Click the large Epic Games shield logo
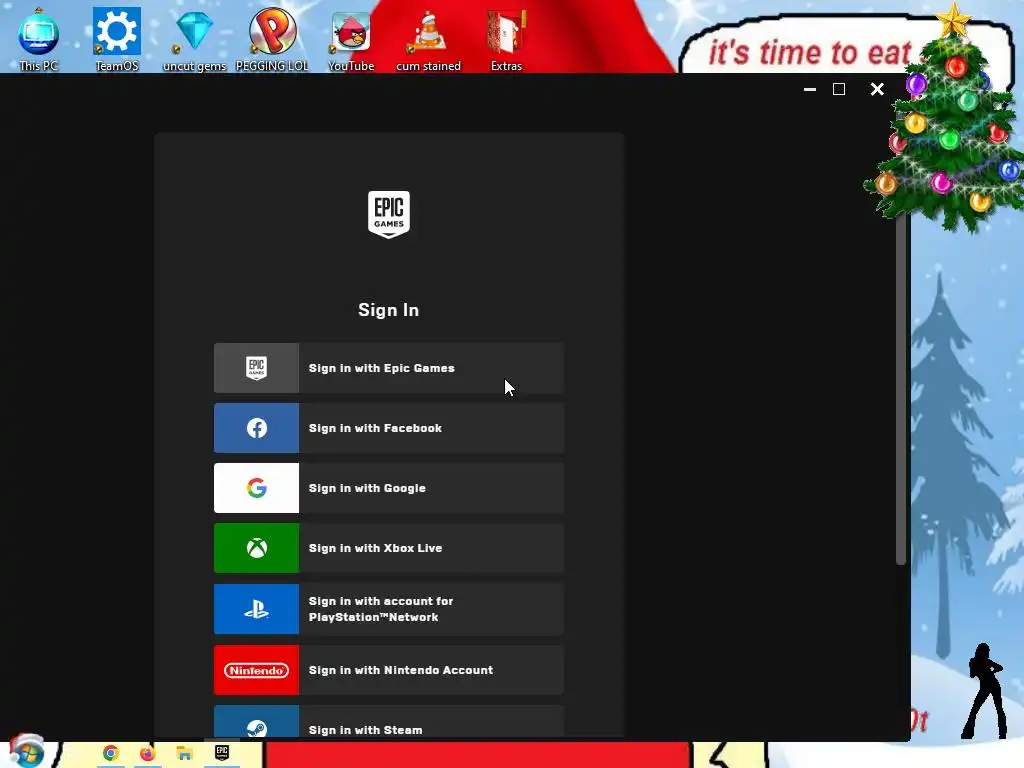Viewport: 1024px width, 768px height. click(389, 215)
